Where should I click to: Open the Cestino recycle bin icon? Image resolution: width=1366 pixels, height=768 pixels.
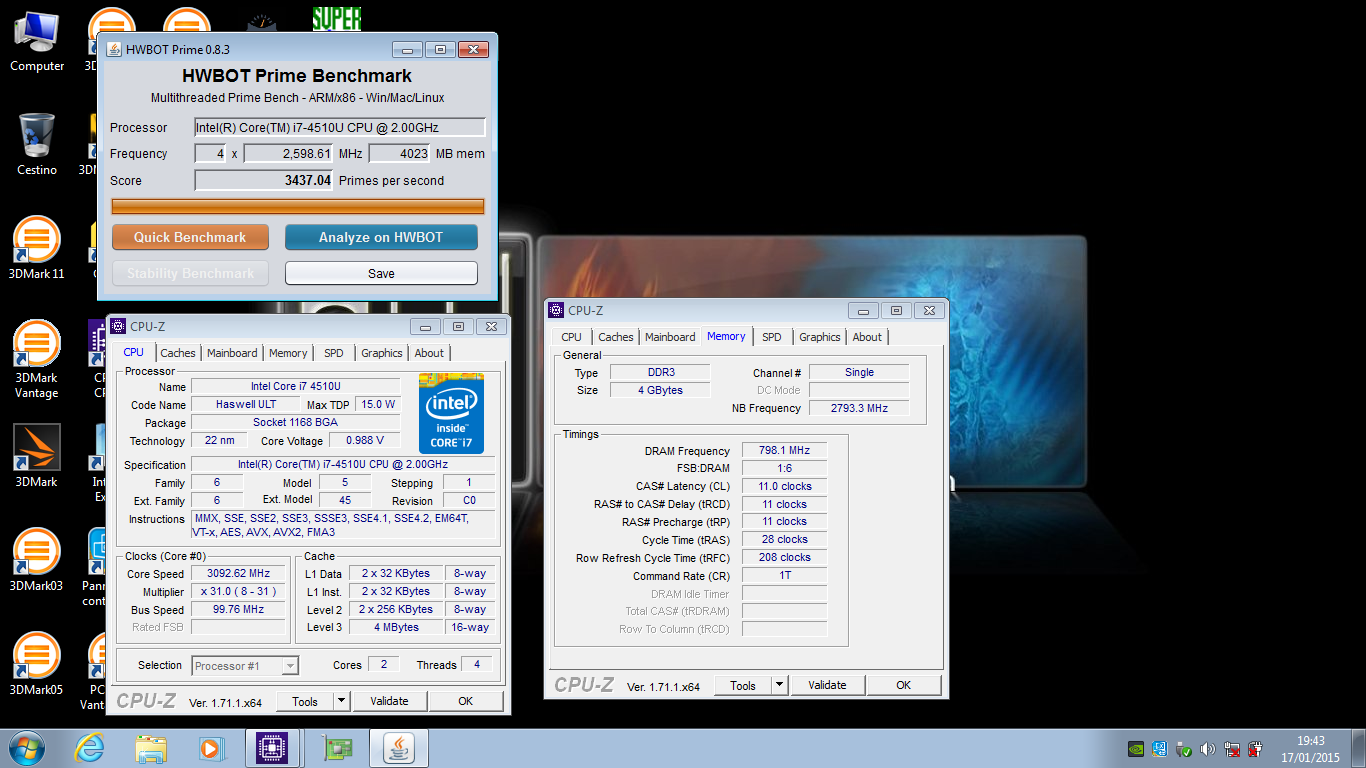pos(37,144)
